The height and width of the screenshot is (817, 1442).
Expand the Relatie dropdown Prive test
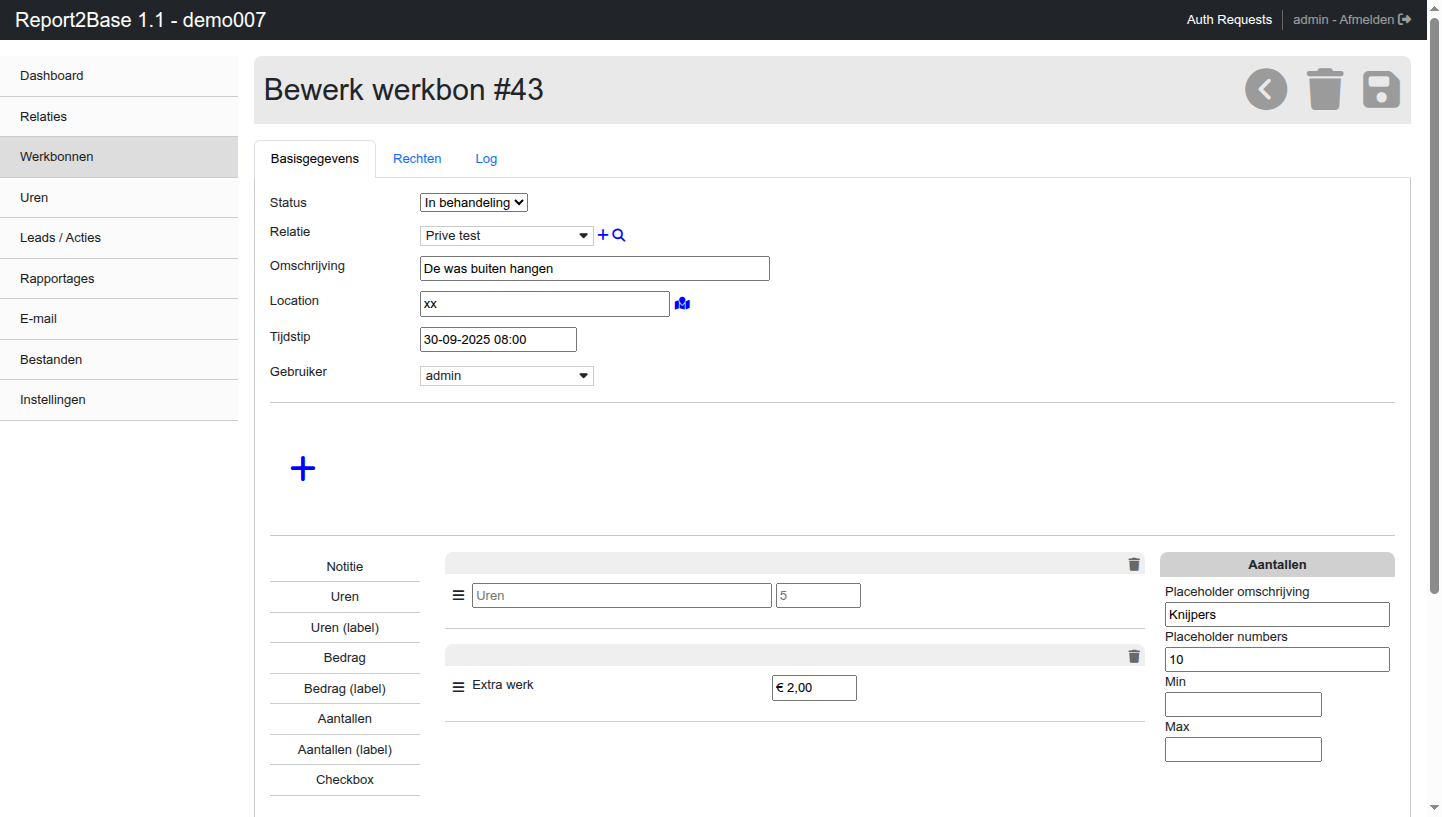[506, 236]
